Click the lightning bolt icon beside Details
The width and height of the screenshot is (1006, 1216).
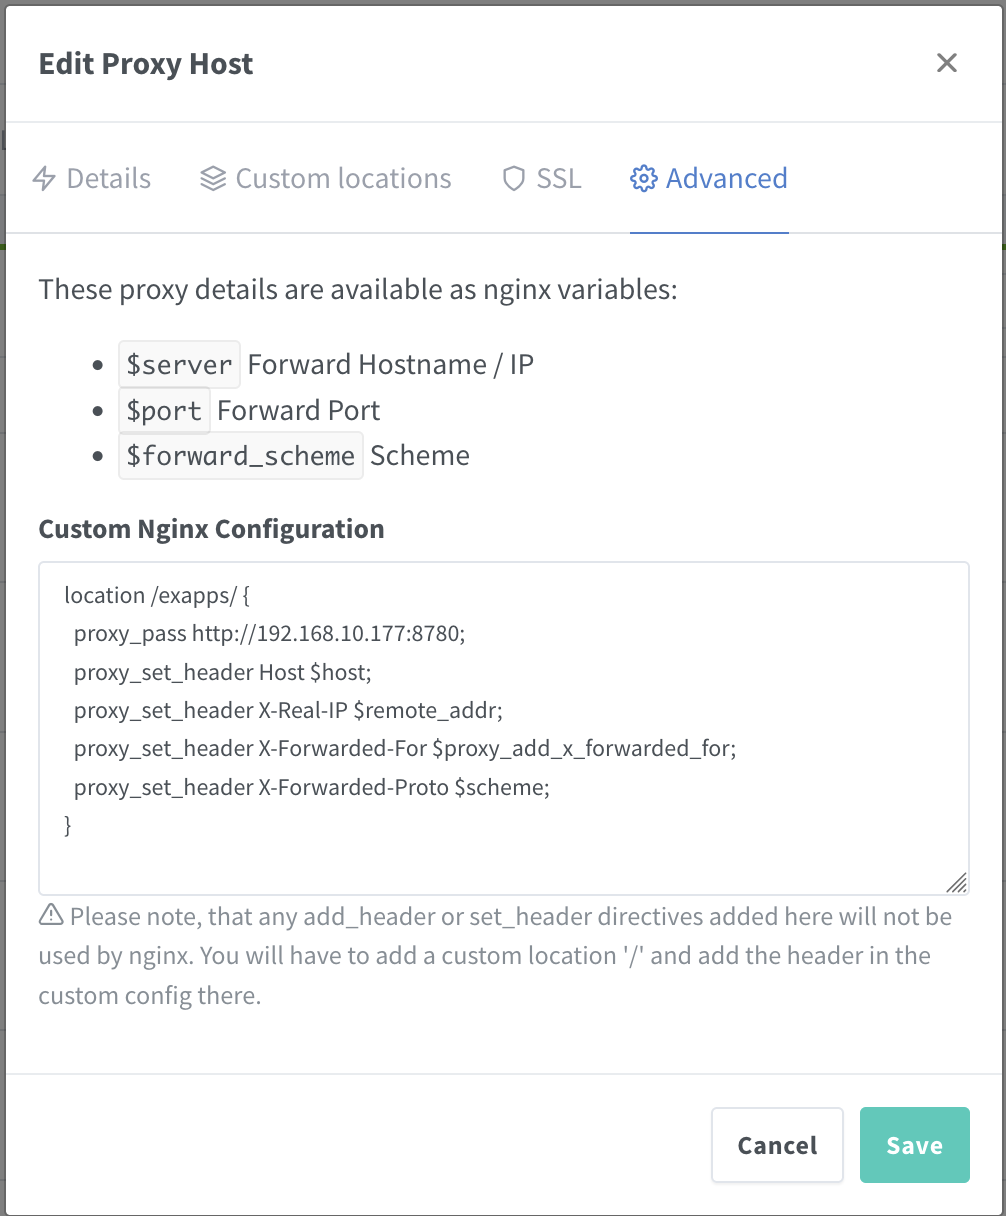tap(44, 179)
